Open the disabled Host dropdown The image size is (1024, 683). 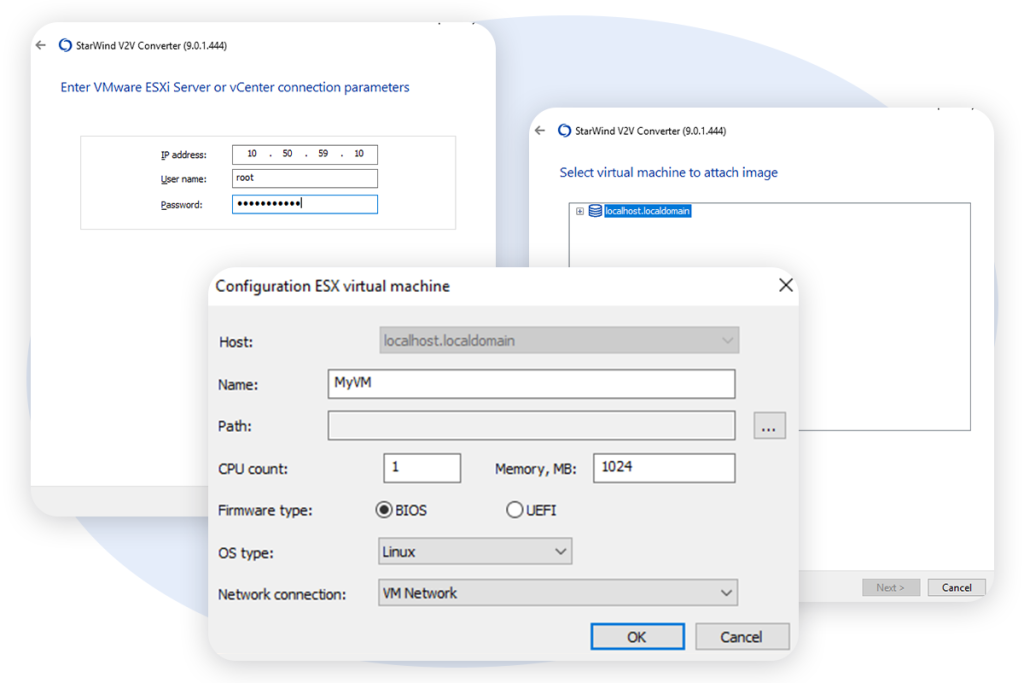tap(558, 341)
